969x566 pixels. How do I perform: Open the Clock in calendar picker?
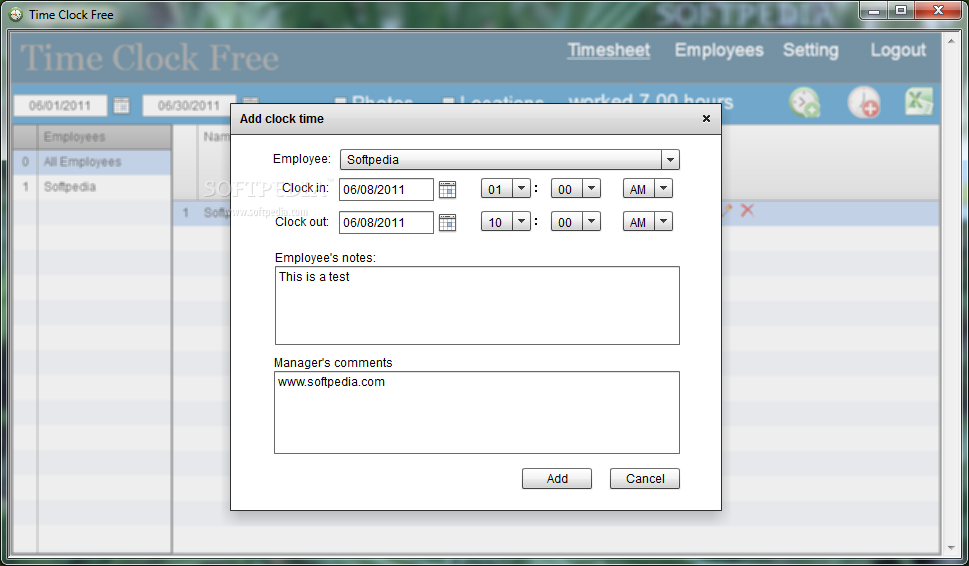[447, 189]
